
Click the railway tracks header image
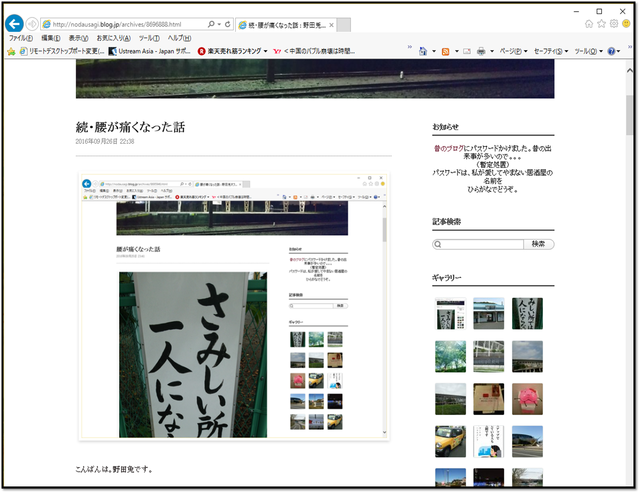pos(315,79)
